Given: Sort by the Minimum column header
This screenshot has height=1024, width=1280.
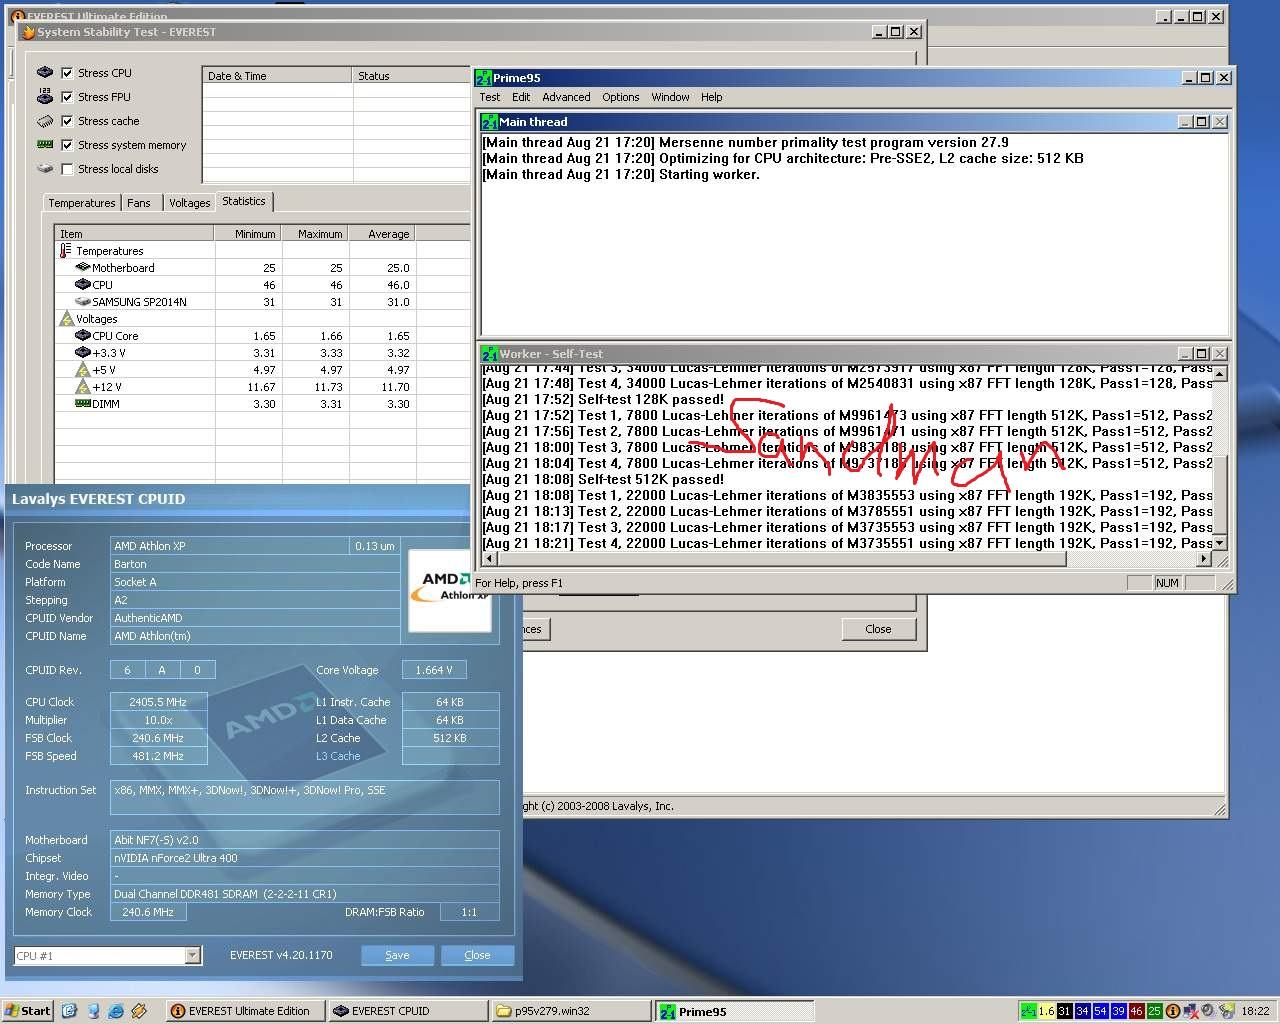Looking at the screenshot, I should click(247, 233).
